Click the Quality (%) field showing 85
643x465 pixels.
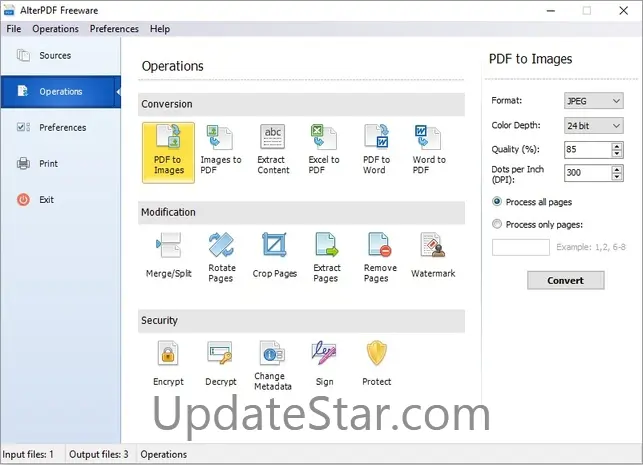[x=588, y=150]
